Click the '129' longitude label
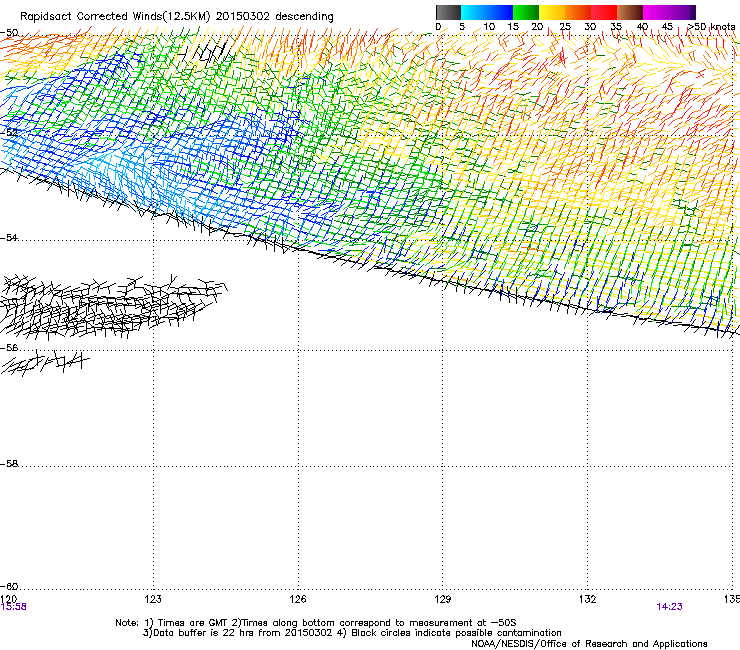This screenshot has width=740, height=650. pos(443,599)
